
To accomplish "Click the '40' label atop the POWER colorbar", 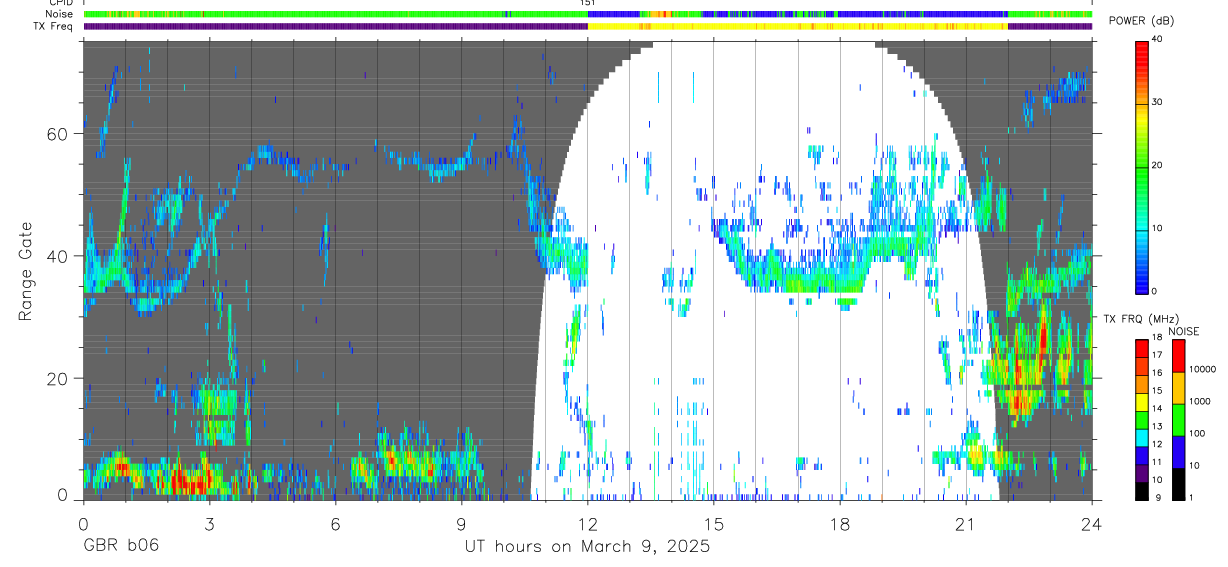I will pos(1158,40).
